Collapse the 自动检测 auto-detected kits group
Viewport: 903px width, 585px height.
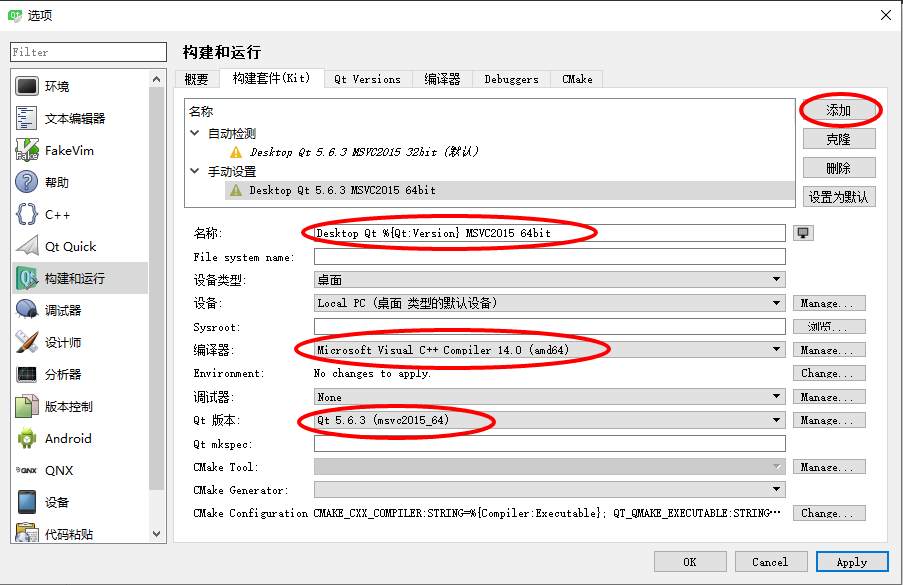click(x=195, y=133)
